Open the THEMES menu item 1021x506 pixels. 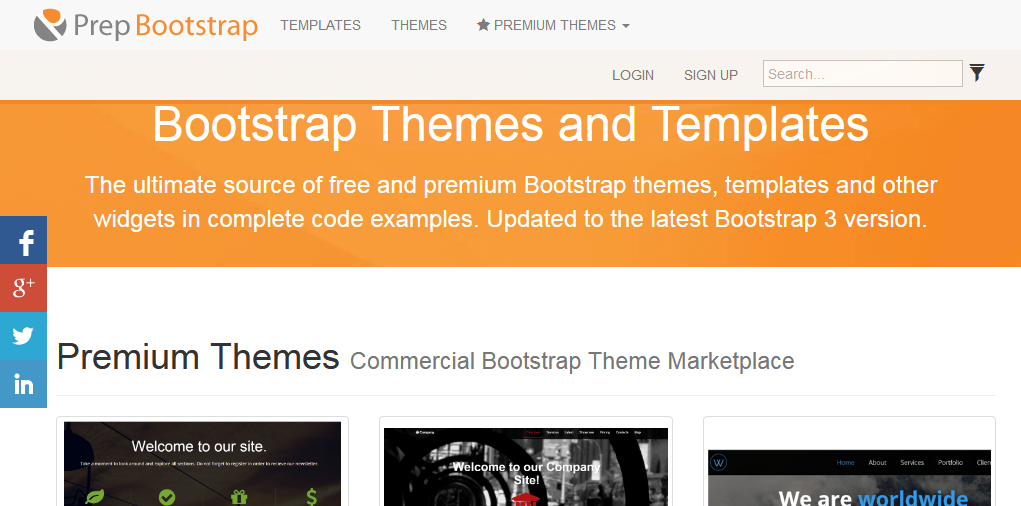click(x=419, y=25)
